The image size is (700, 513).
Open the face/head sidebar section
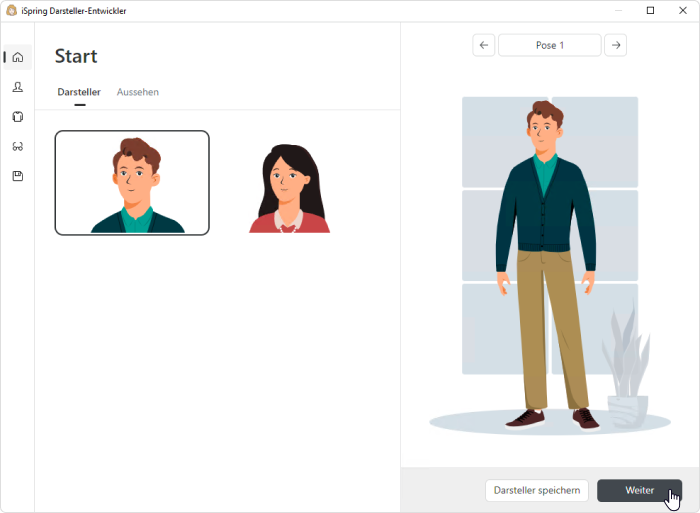click(18, 87)
